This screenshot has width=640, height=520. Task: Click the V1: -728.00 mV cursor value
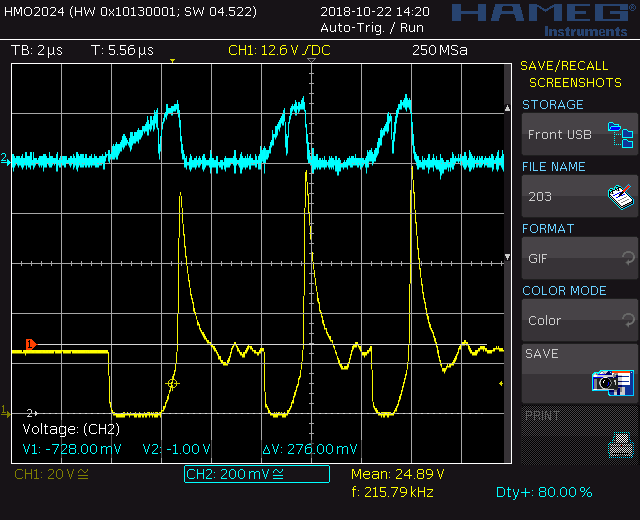point(72,449)
